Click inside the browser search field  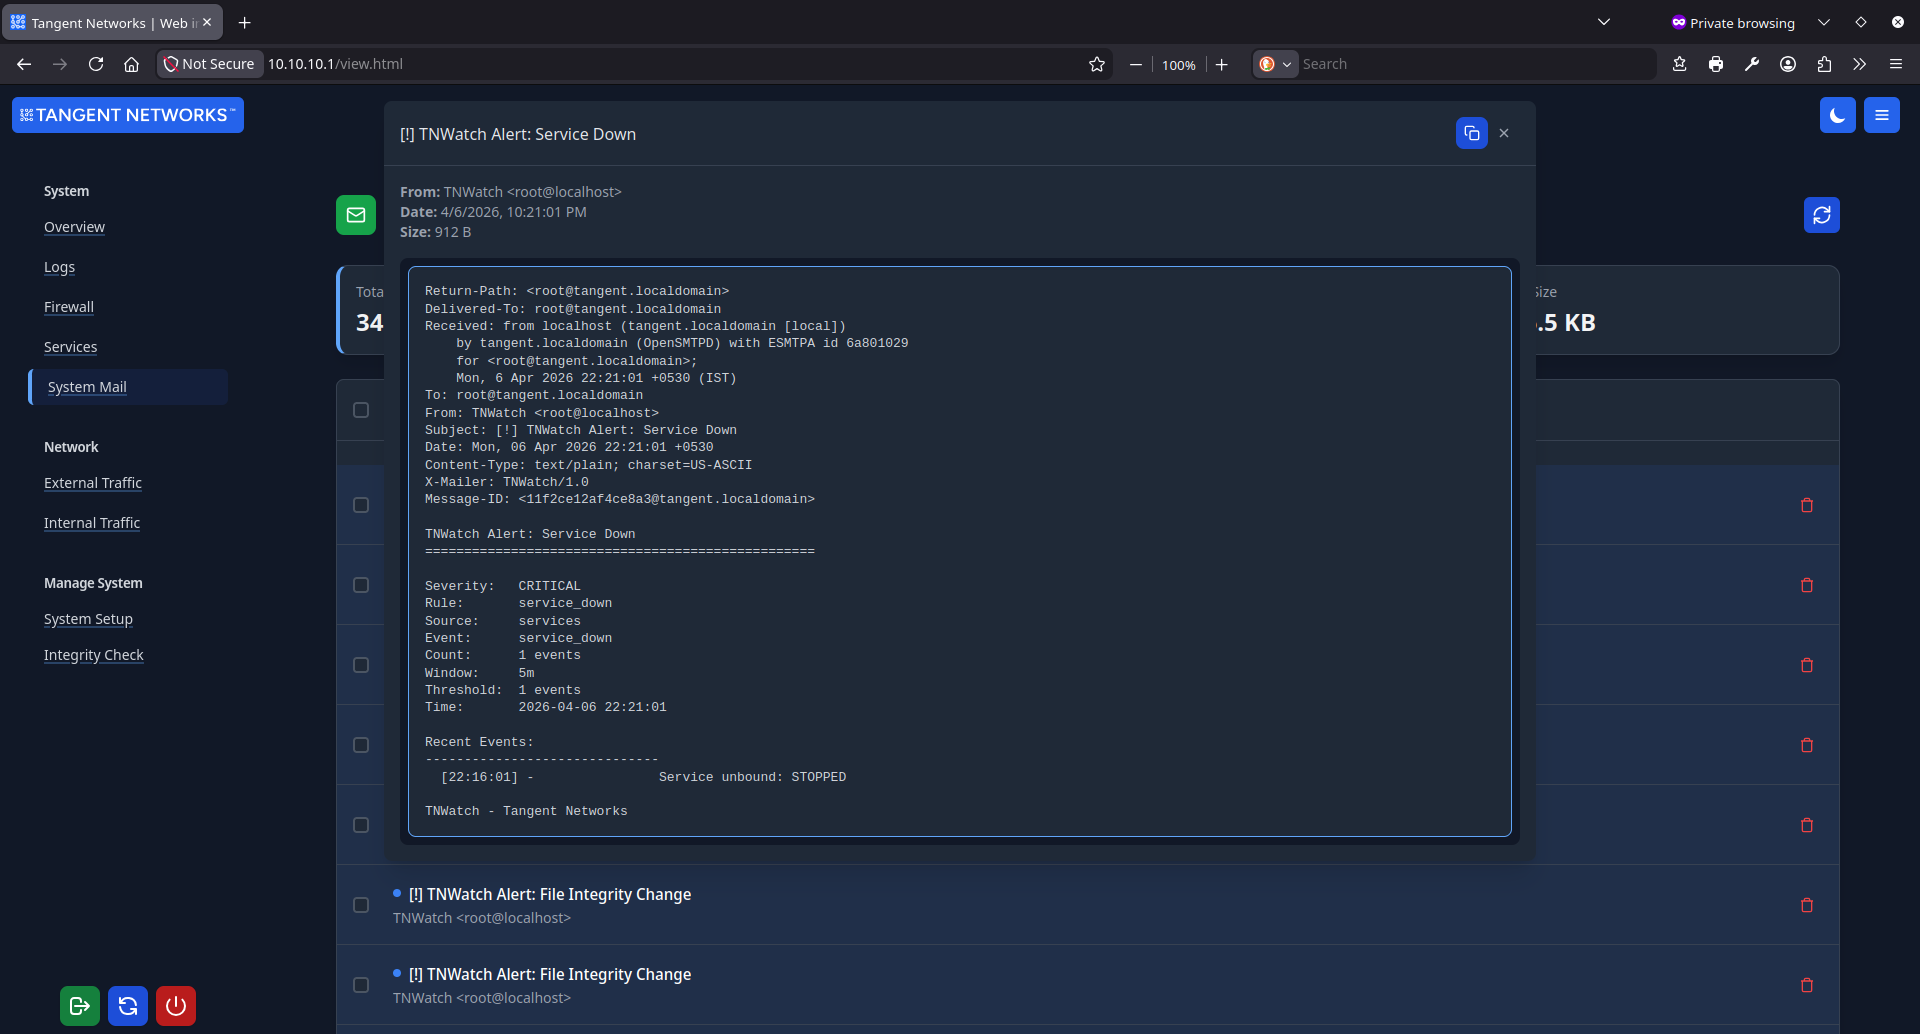(x=1450, y=63)
